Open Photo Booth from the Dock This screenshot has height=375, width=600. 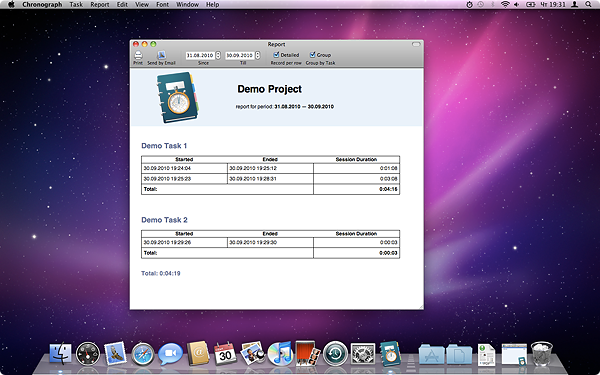coord(308,353)
